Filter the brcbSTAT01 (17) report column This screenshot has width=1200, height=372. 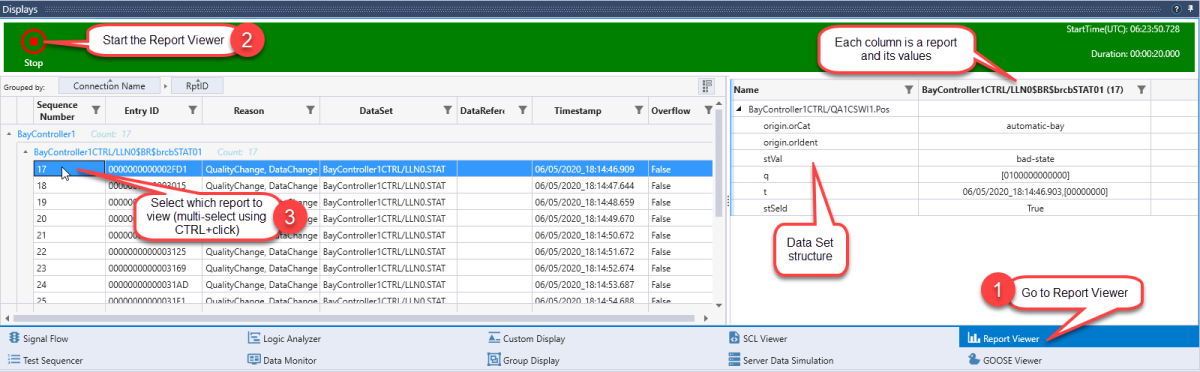pyautogui.click(x=1141, y=90)
